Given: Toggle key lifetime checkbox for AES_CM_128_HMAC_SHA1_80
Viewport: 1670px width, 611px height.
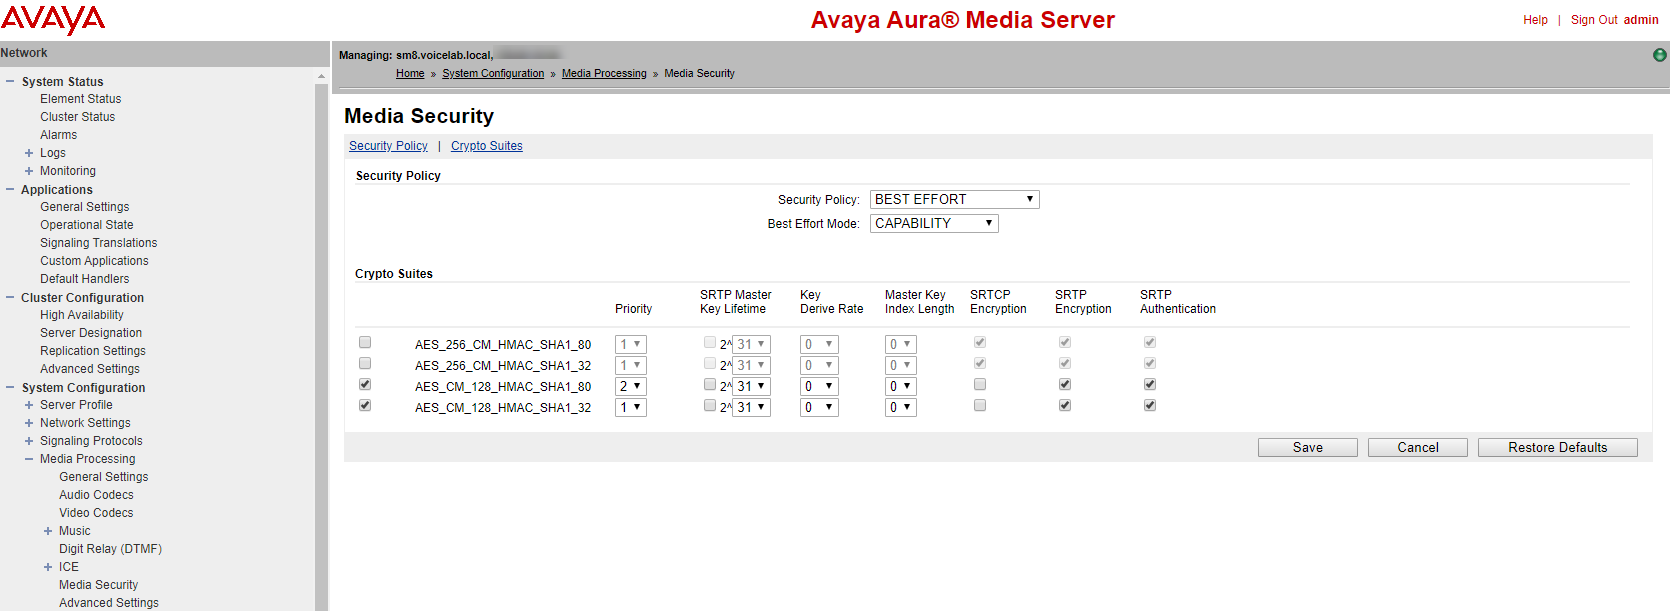Looking at the screenshot, I should 710,384.
